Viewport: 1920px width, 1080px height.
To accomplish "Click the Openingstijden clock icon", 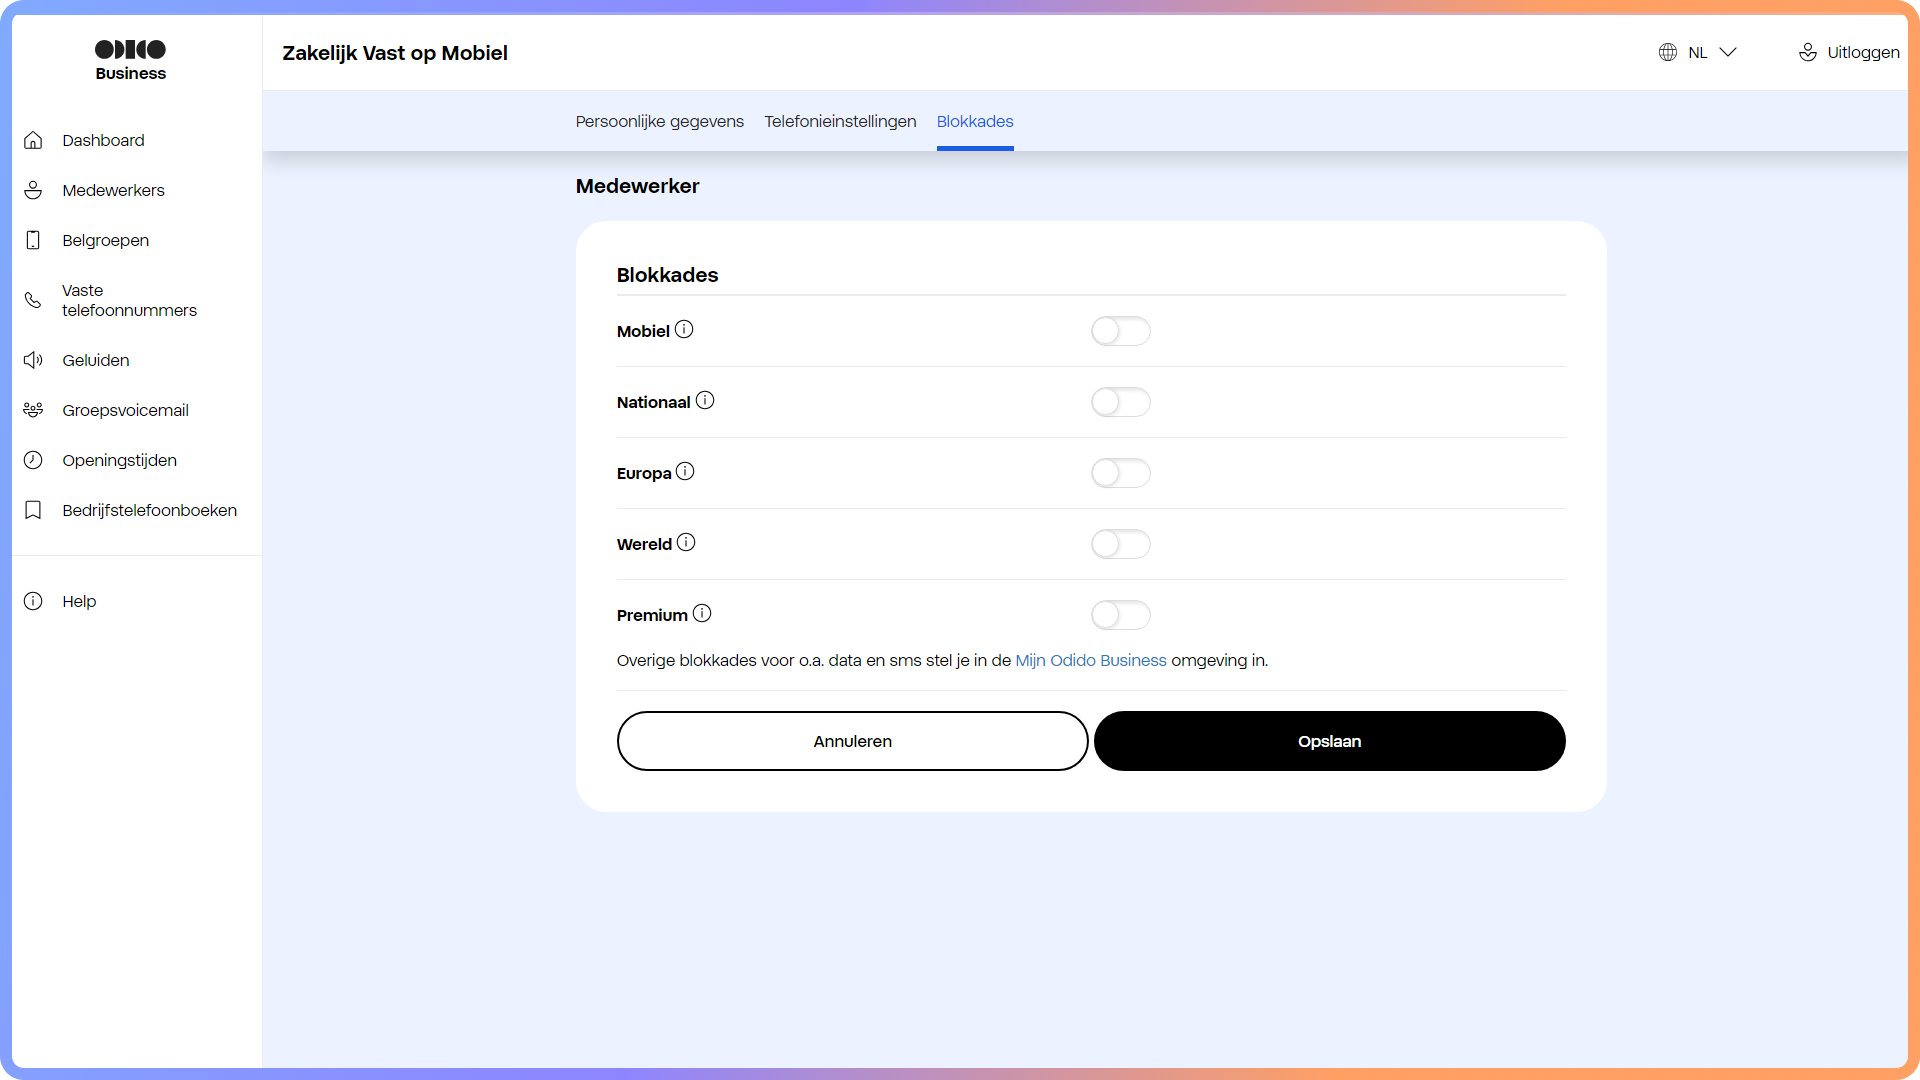I will pyautogui.click(x=33, y=460).
